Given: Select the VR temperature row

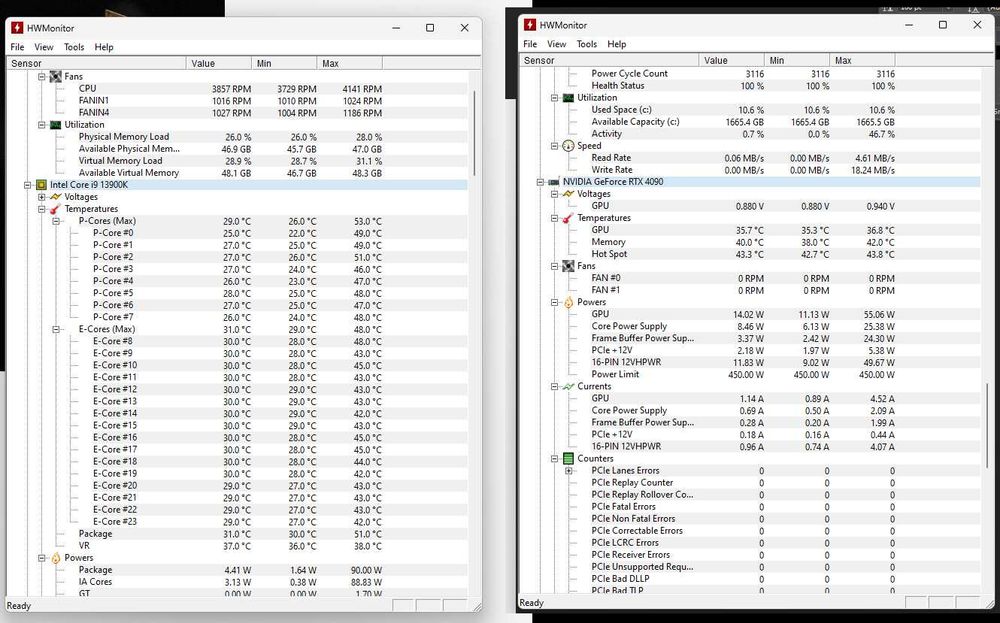Looking at the screenshot, I should (237, 546).
